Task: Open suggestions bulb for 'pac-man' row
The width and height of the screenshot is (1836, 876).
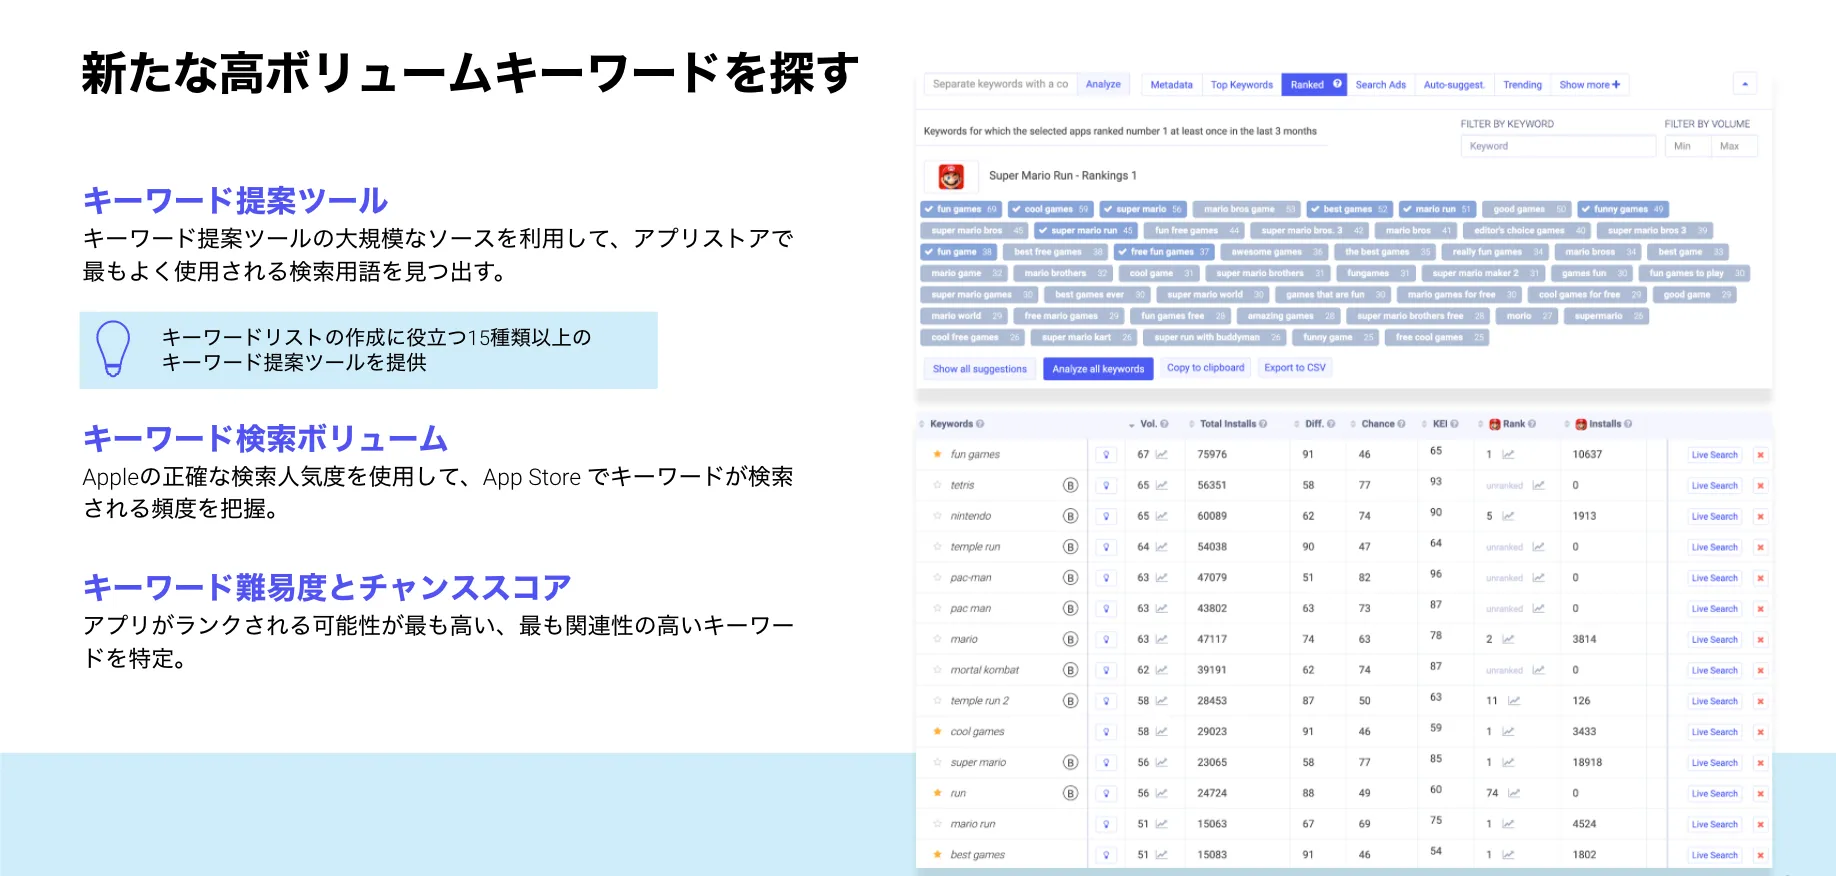Action: [1106, 578]
